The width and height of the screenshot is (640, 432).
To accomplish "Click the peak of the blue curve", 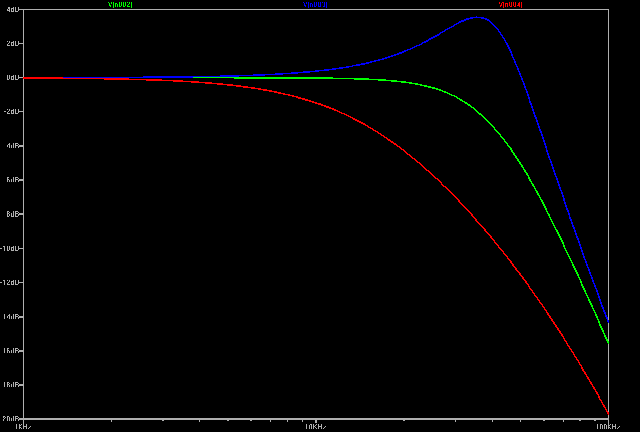I will coord(479,17).
